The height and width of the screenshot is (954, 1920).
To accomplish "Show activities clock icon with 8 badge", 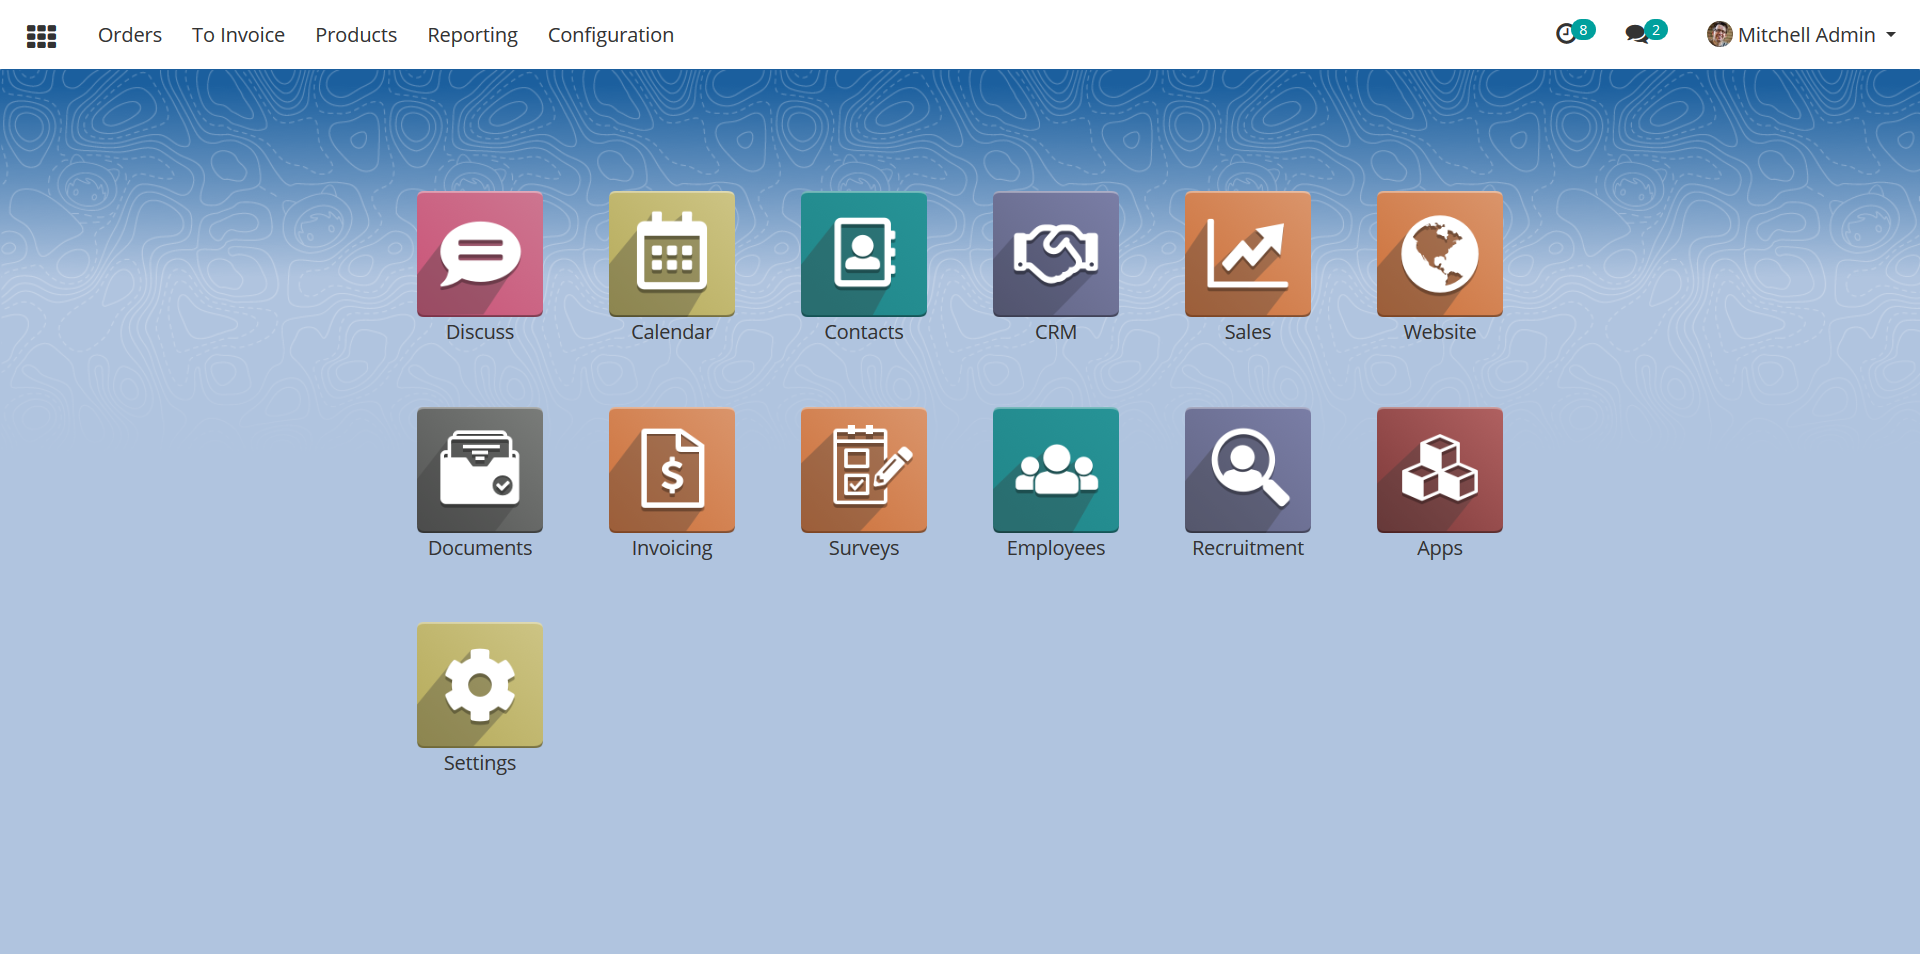I will click(x=1575, y=33).
